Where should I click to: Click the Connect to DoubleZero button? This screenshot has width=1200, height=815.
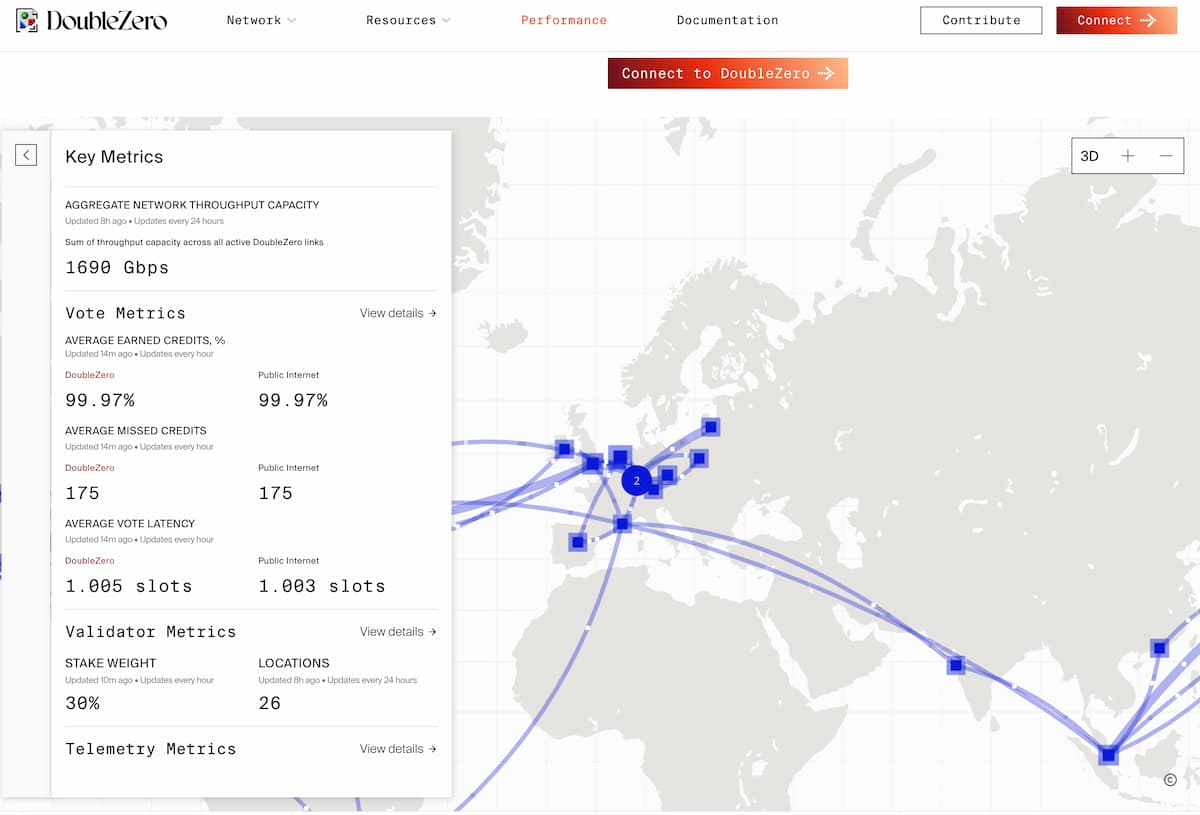728,73
